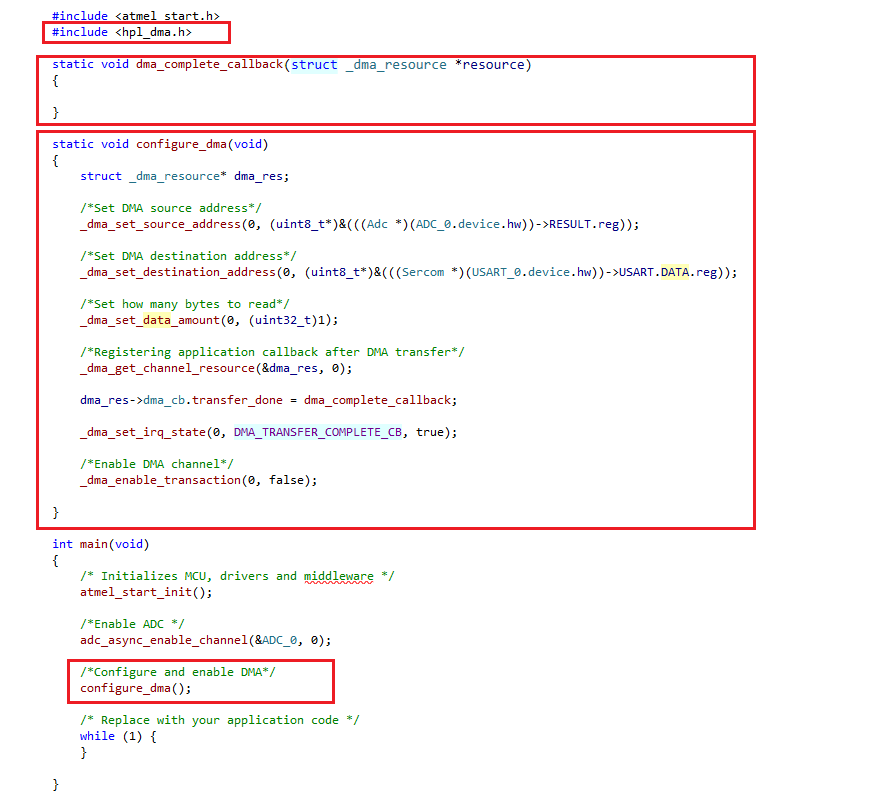The image size is (888, 795).
Task: Click the configure_dma() call inside main
Action: (135, 688)
